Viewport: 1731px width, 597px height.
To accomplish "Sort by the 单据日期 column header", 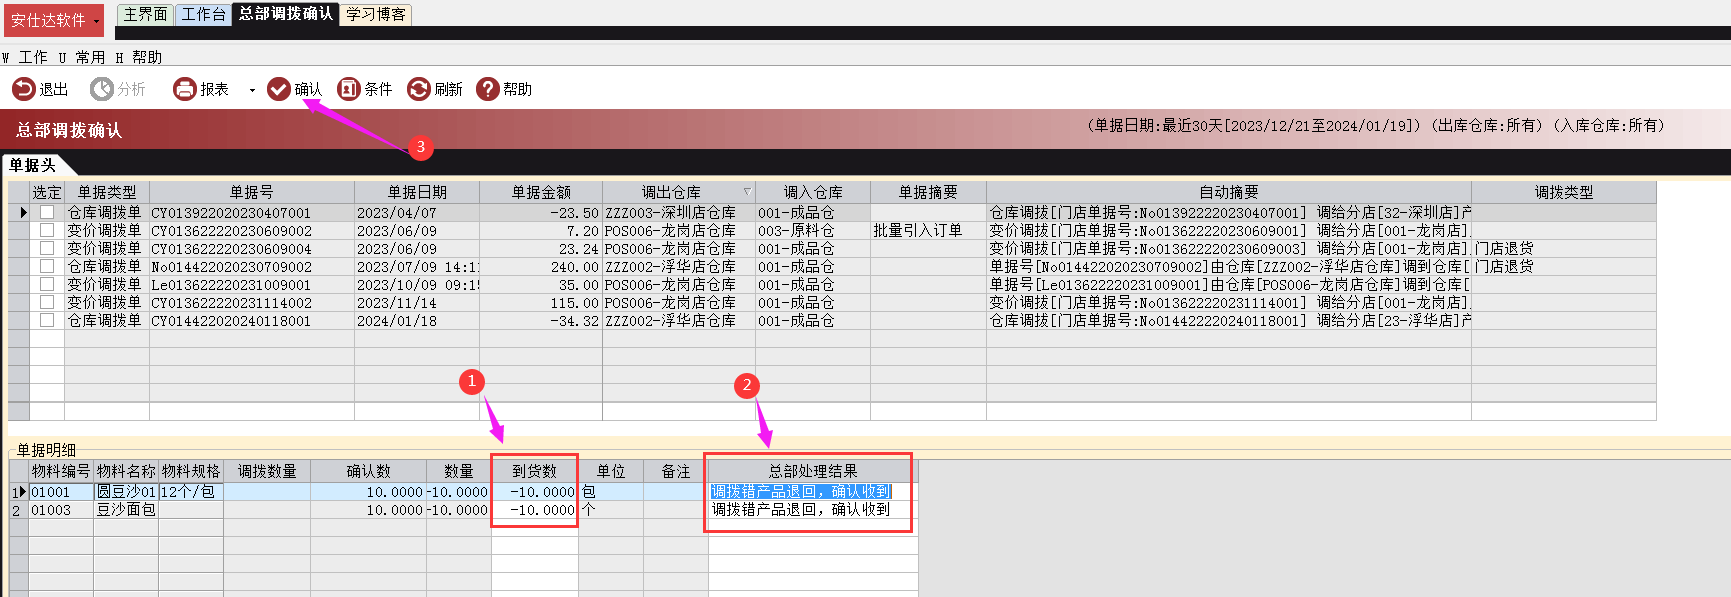I will (417, 192).
